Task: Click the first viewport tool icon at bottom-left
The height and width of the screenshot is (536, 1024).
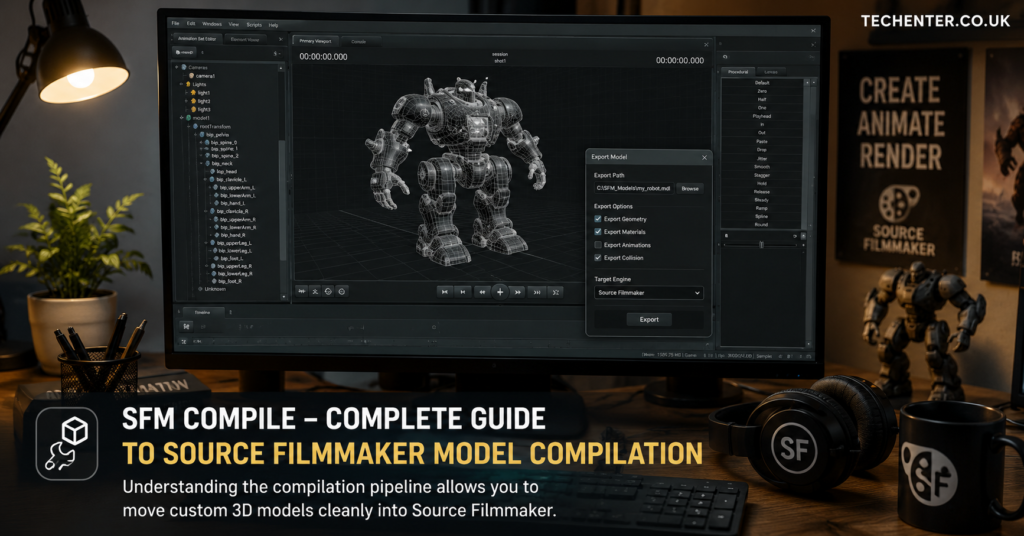Action: coord(302,292)
